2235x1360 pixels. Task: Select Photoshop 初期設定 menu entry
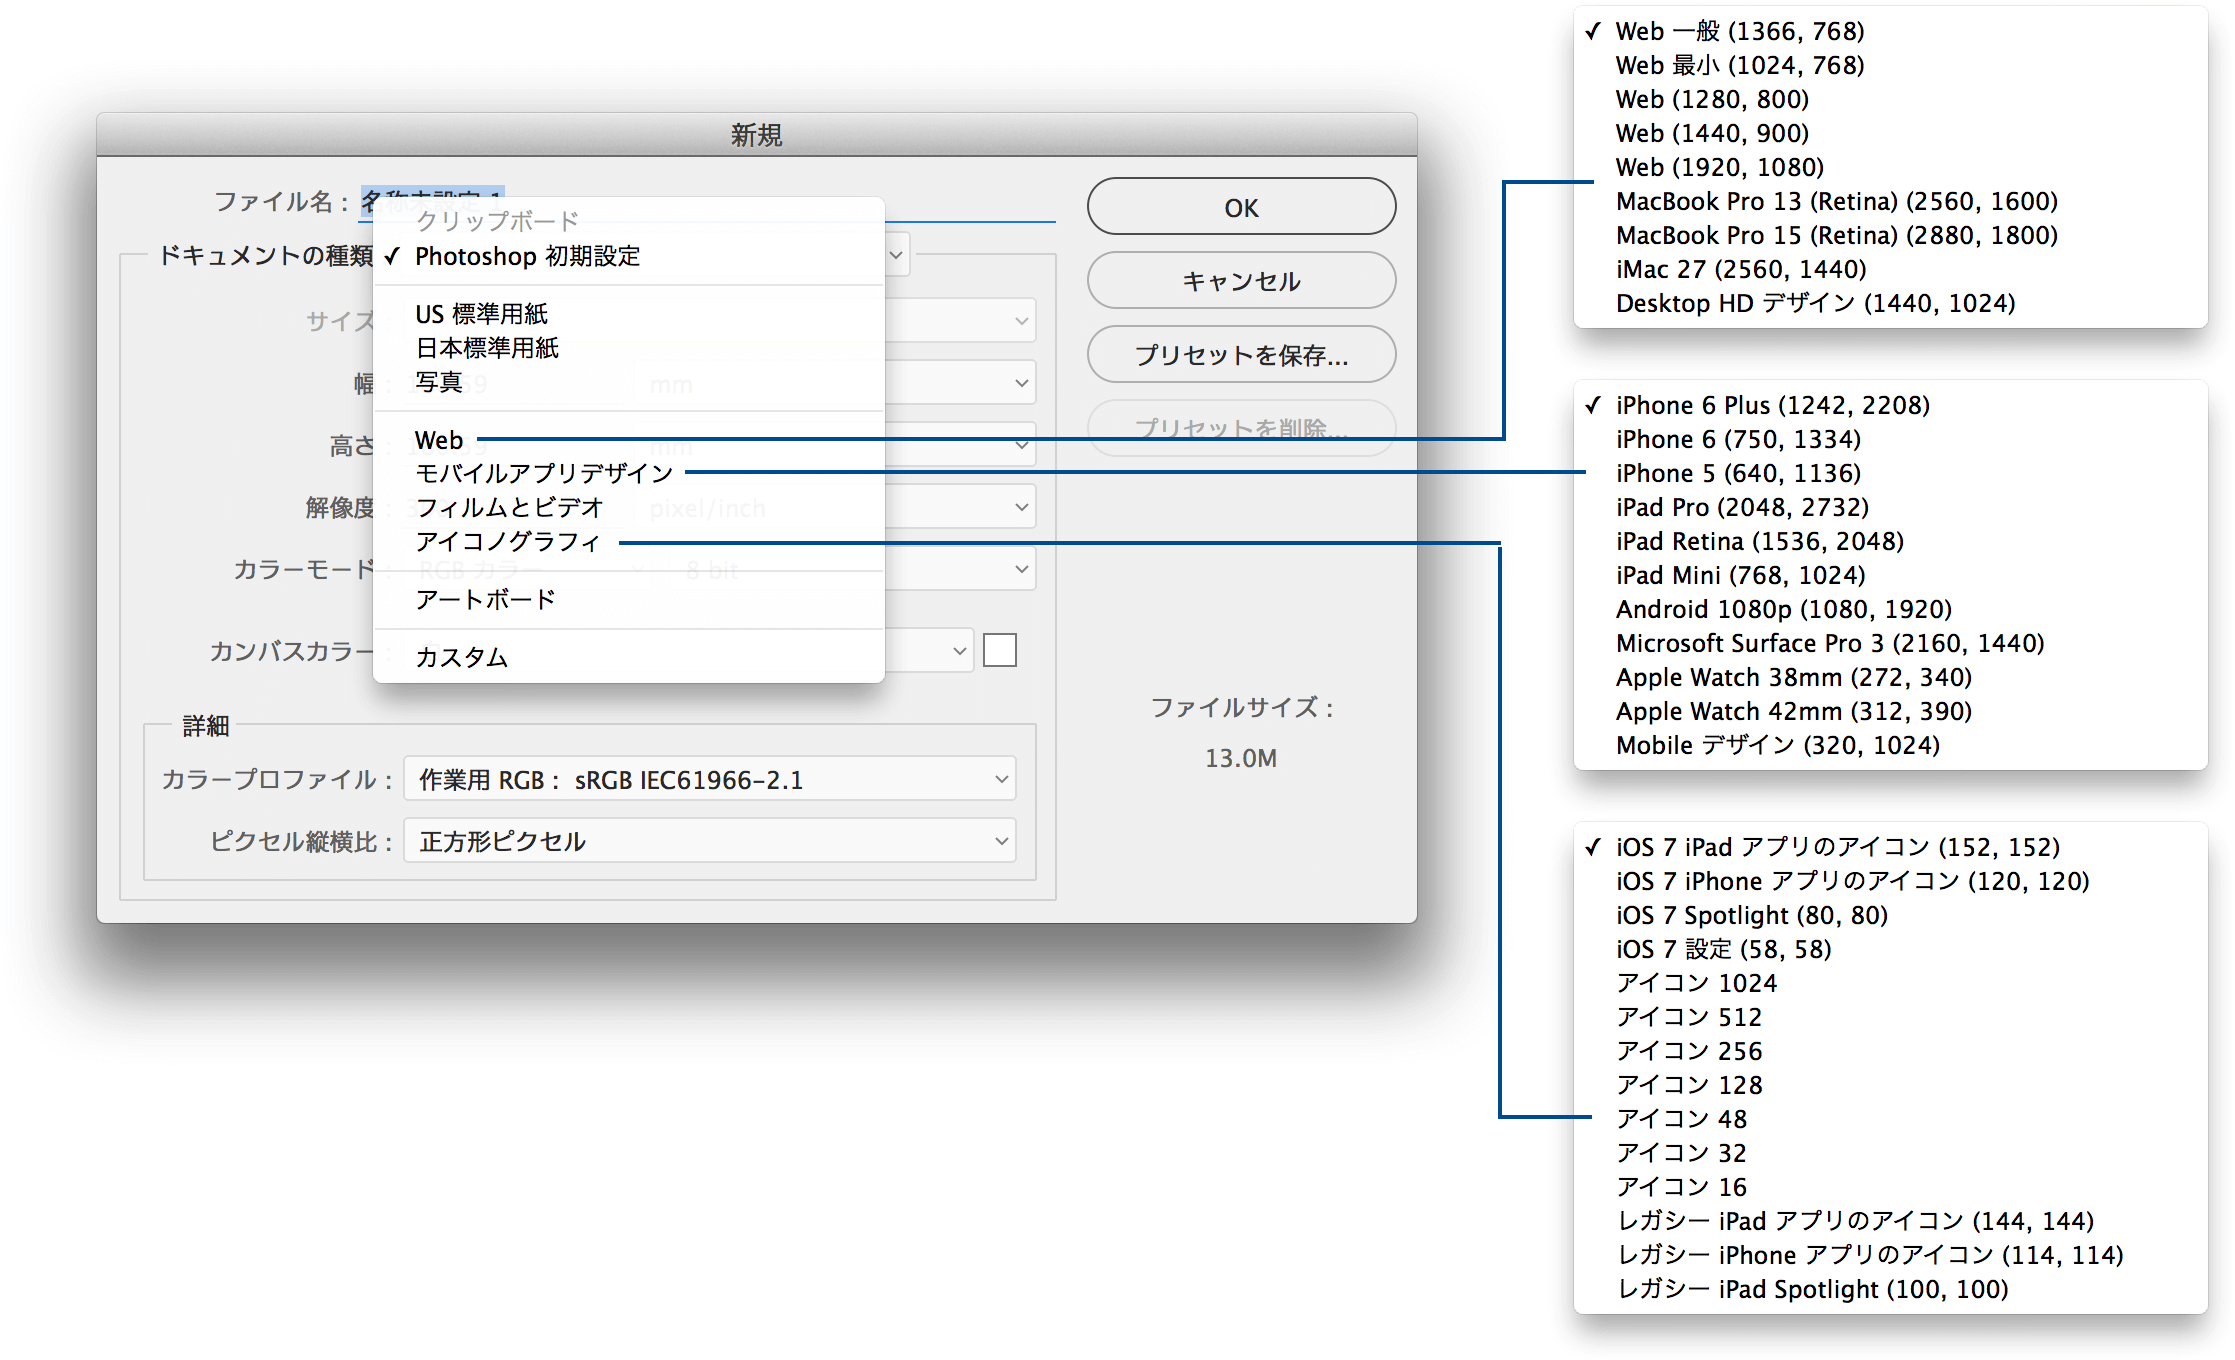coord(628,256)
